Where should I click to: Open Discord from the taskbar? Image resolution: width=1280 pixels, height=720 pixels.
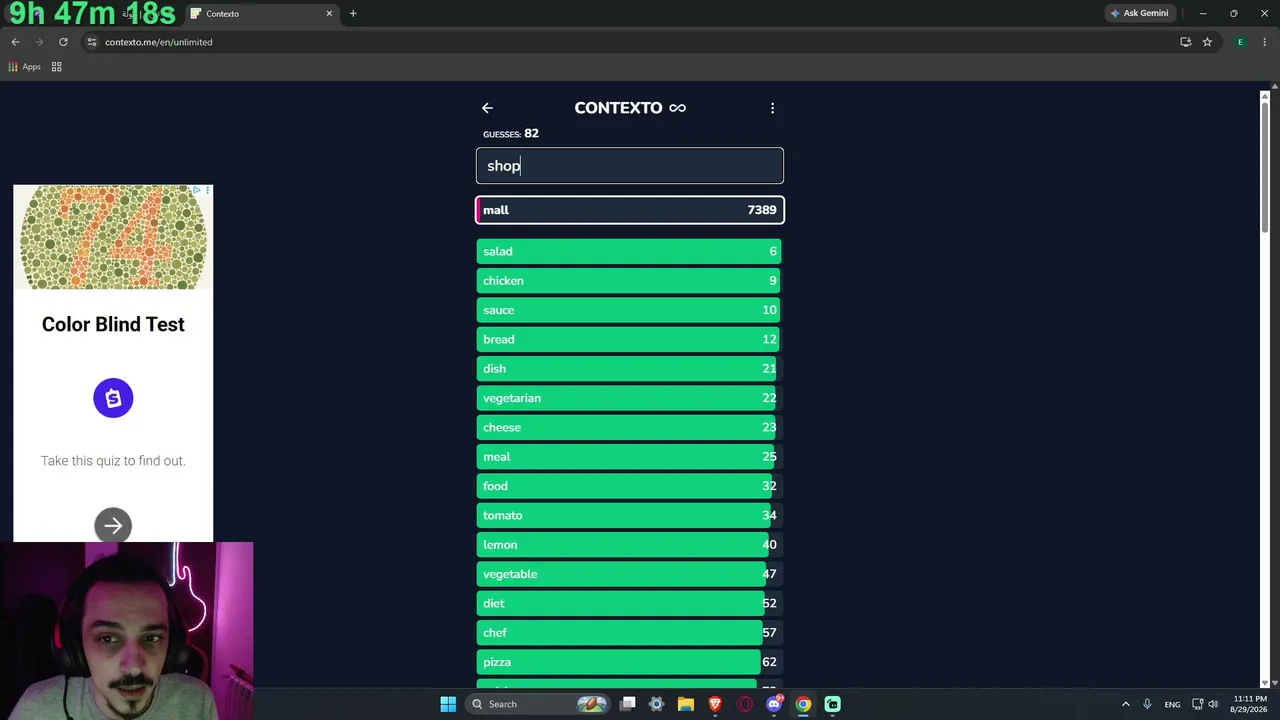(x=774, y=704)
